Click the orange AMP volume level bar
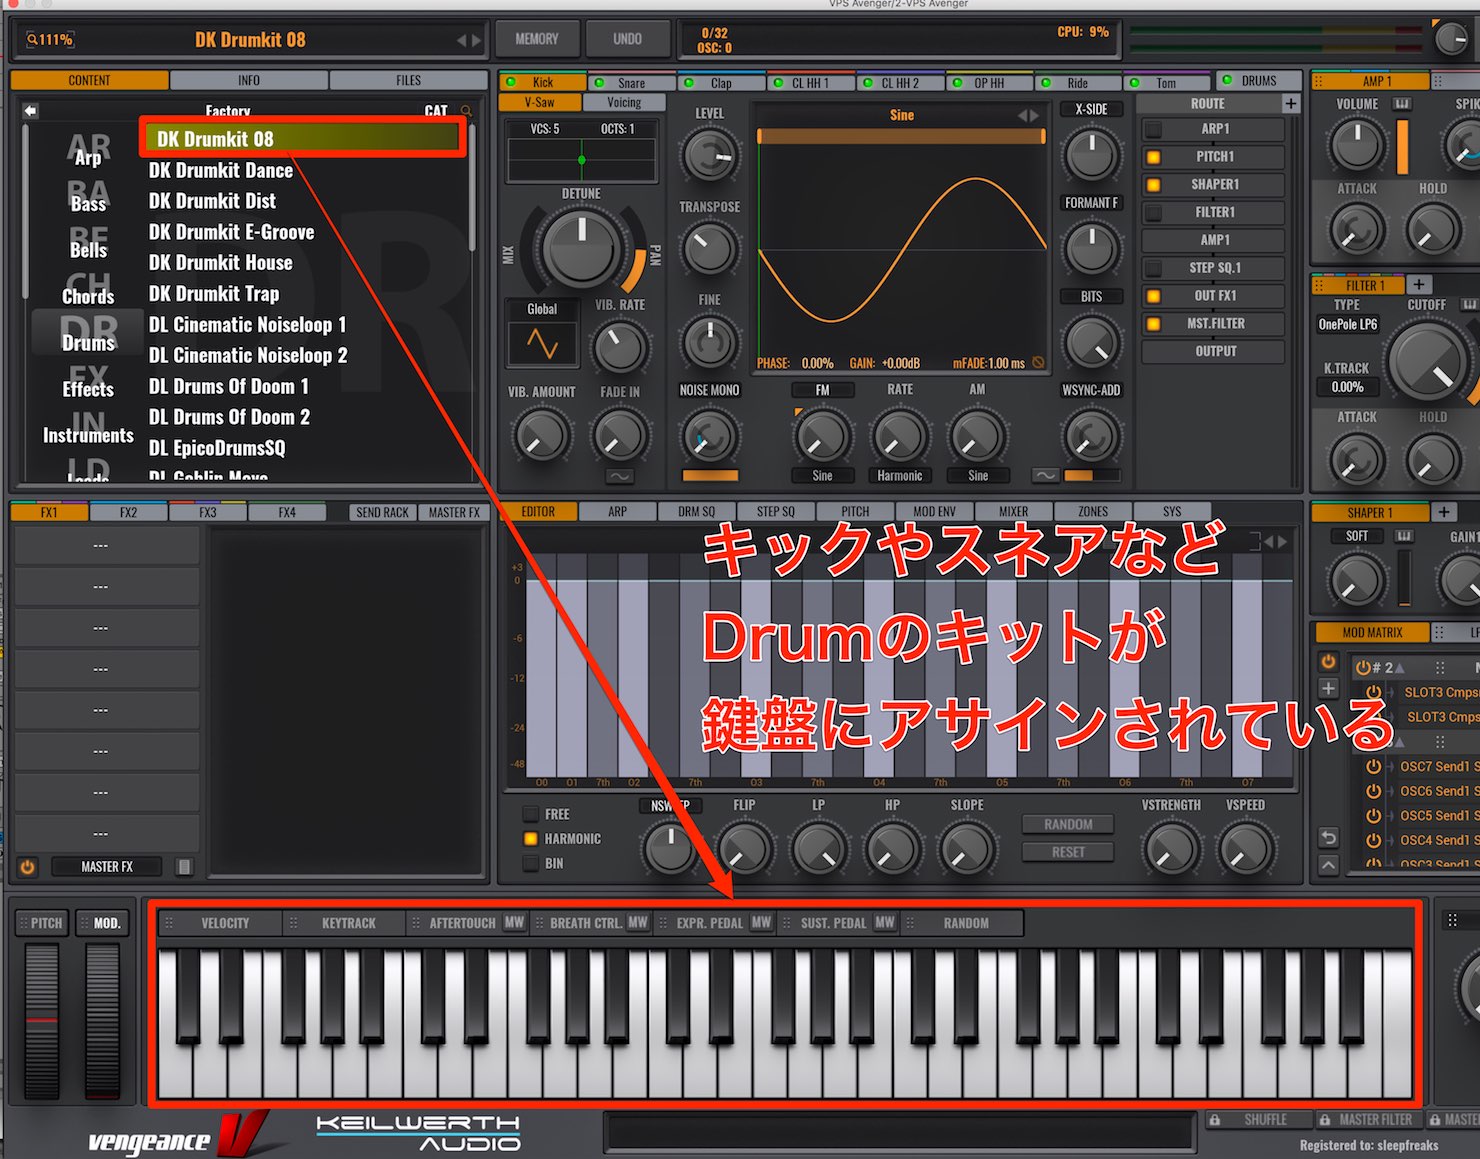Screen dimensions: 1480x1159 click(1402, 146)
